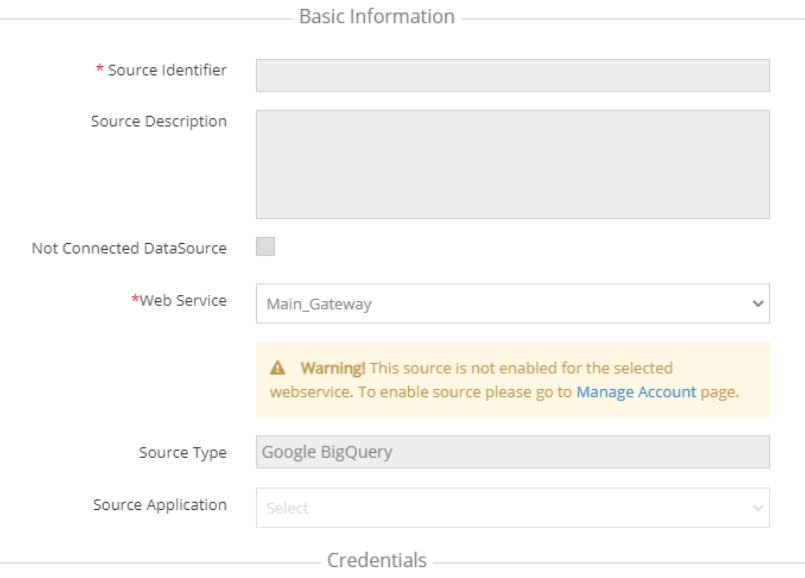Open the Manage Account link
Viewport: 805px width, 578px height.
(x=636, y=392)
